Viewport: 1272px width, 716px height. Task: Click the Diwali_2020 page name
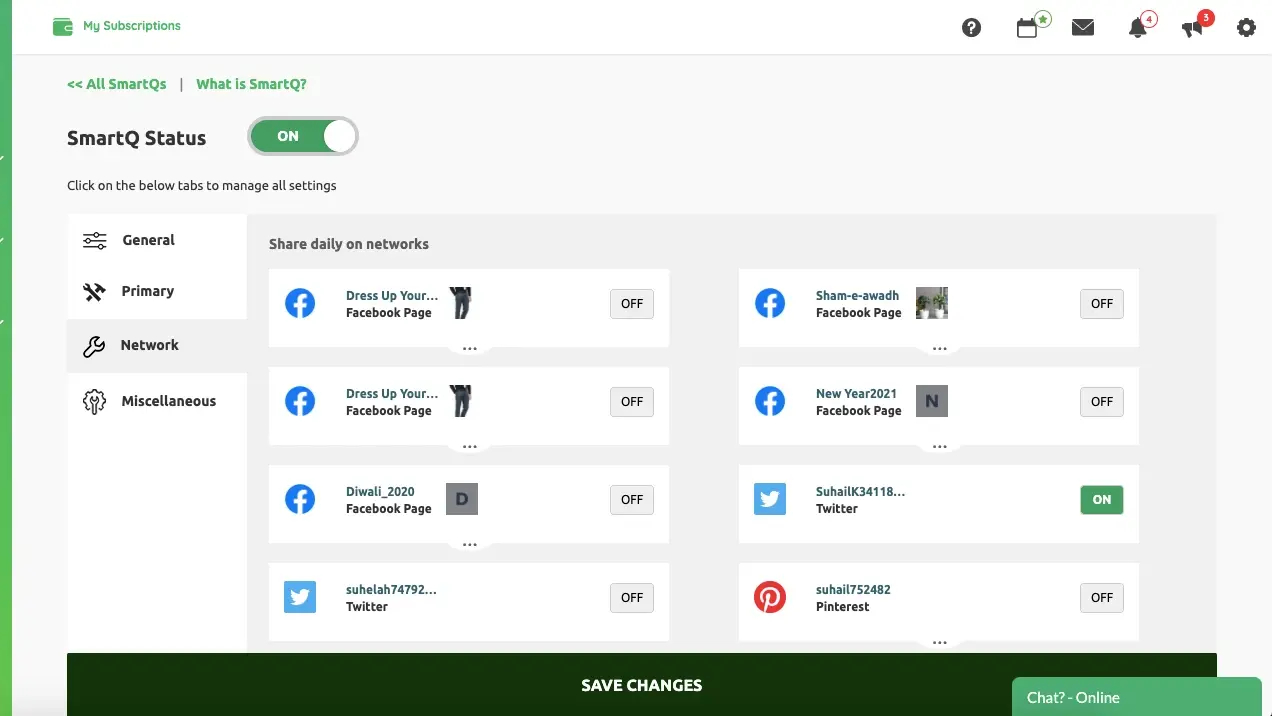click(x=380, y=492)
